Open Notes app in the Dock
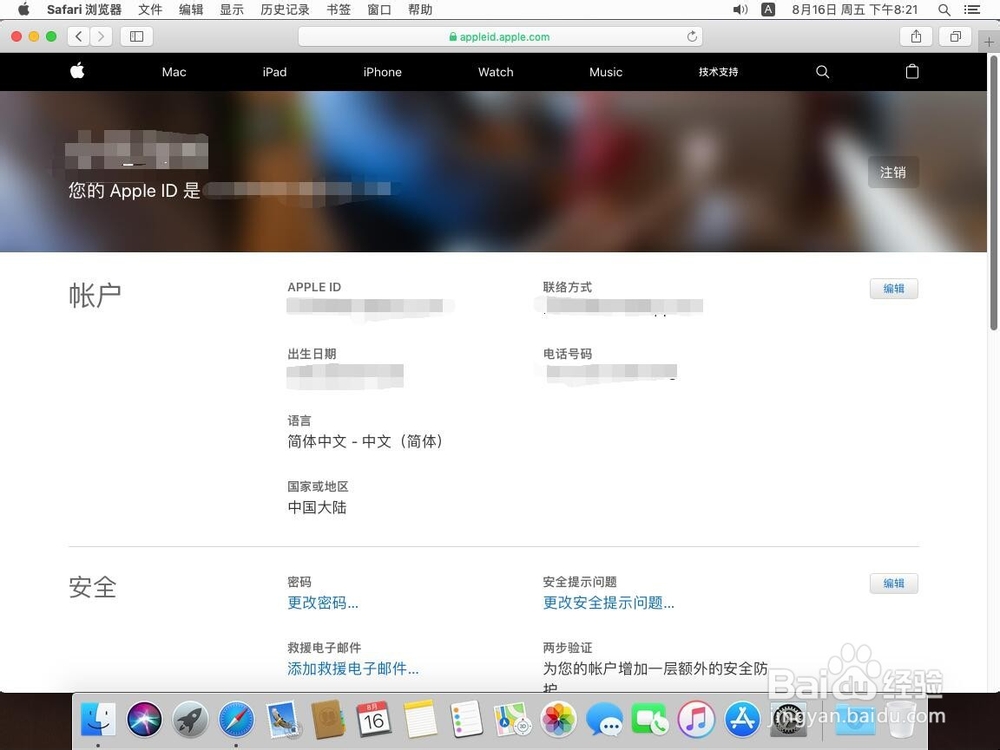The image size is (1000, 750). pos(420,719)
